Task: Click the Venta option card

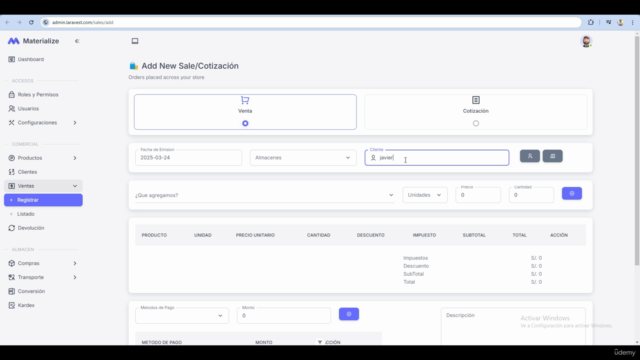Action: [245, 112]
